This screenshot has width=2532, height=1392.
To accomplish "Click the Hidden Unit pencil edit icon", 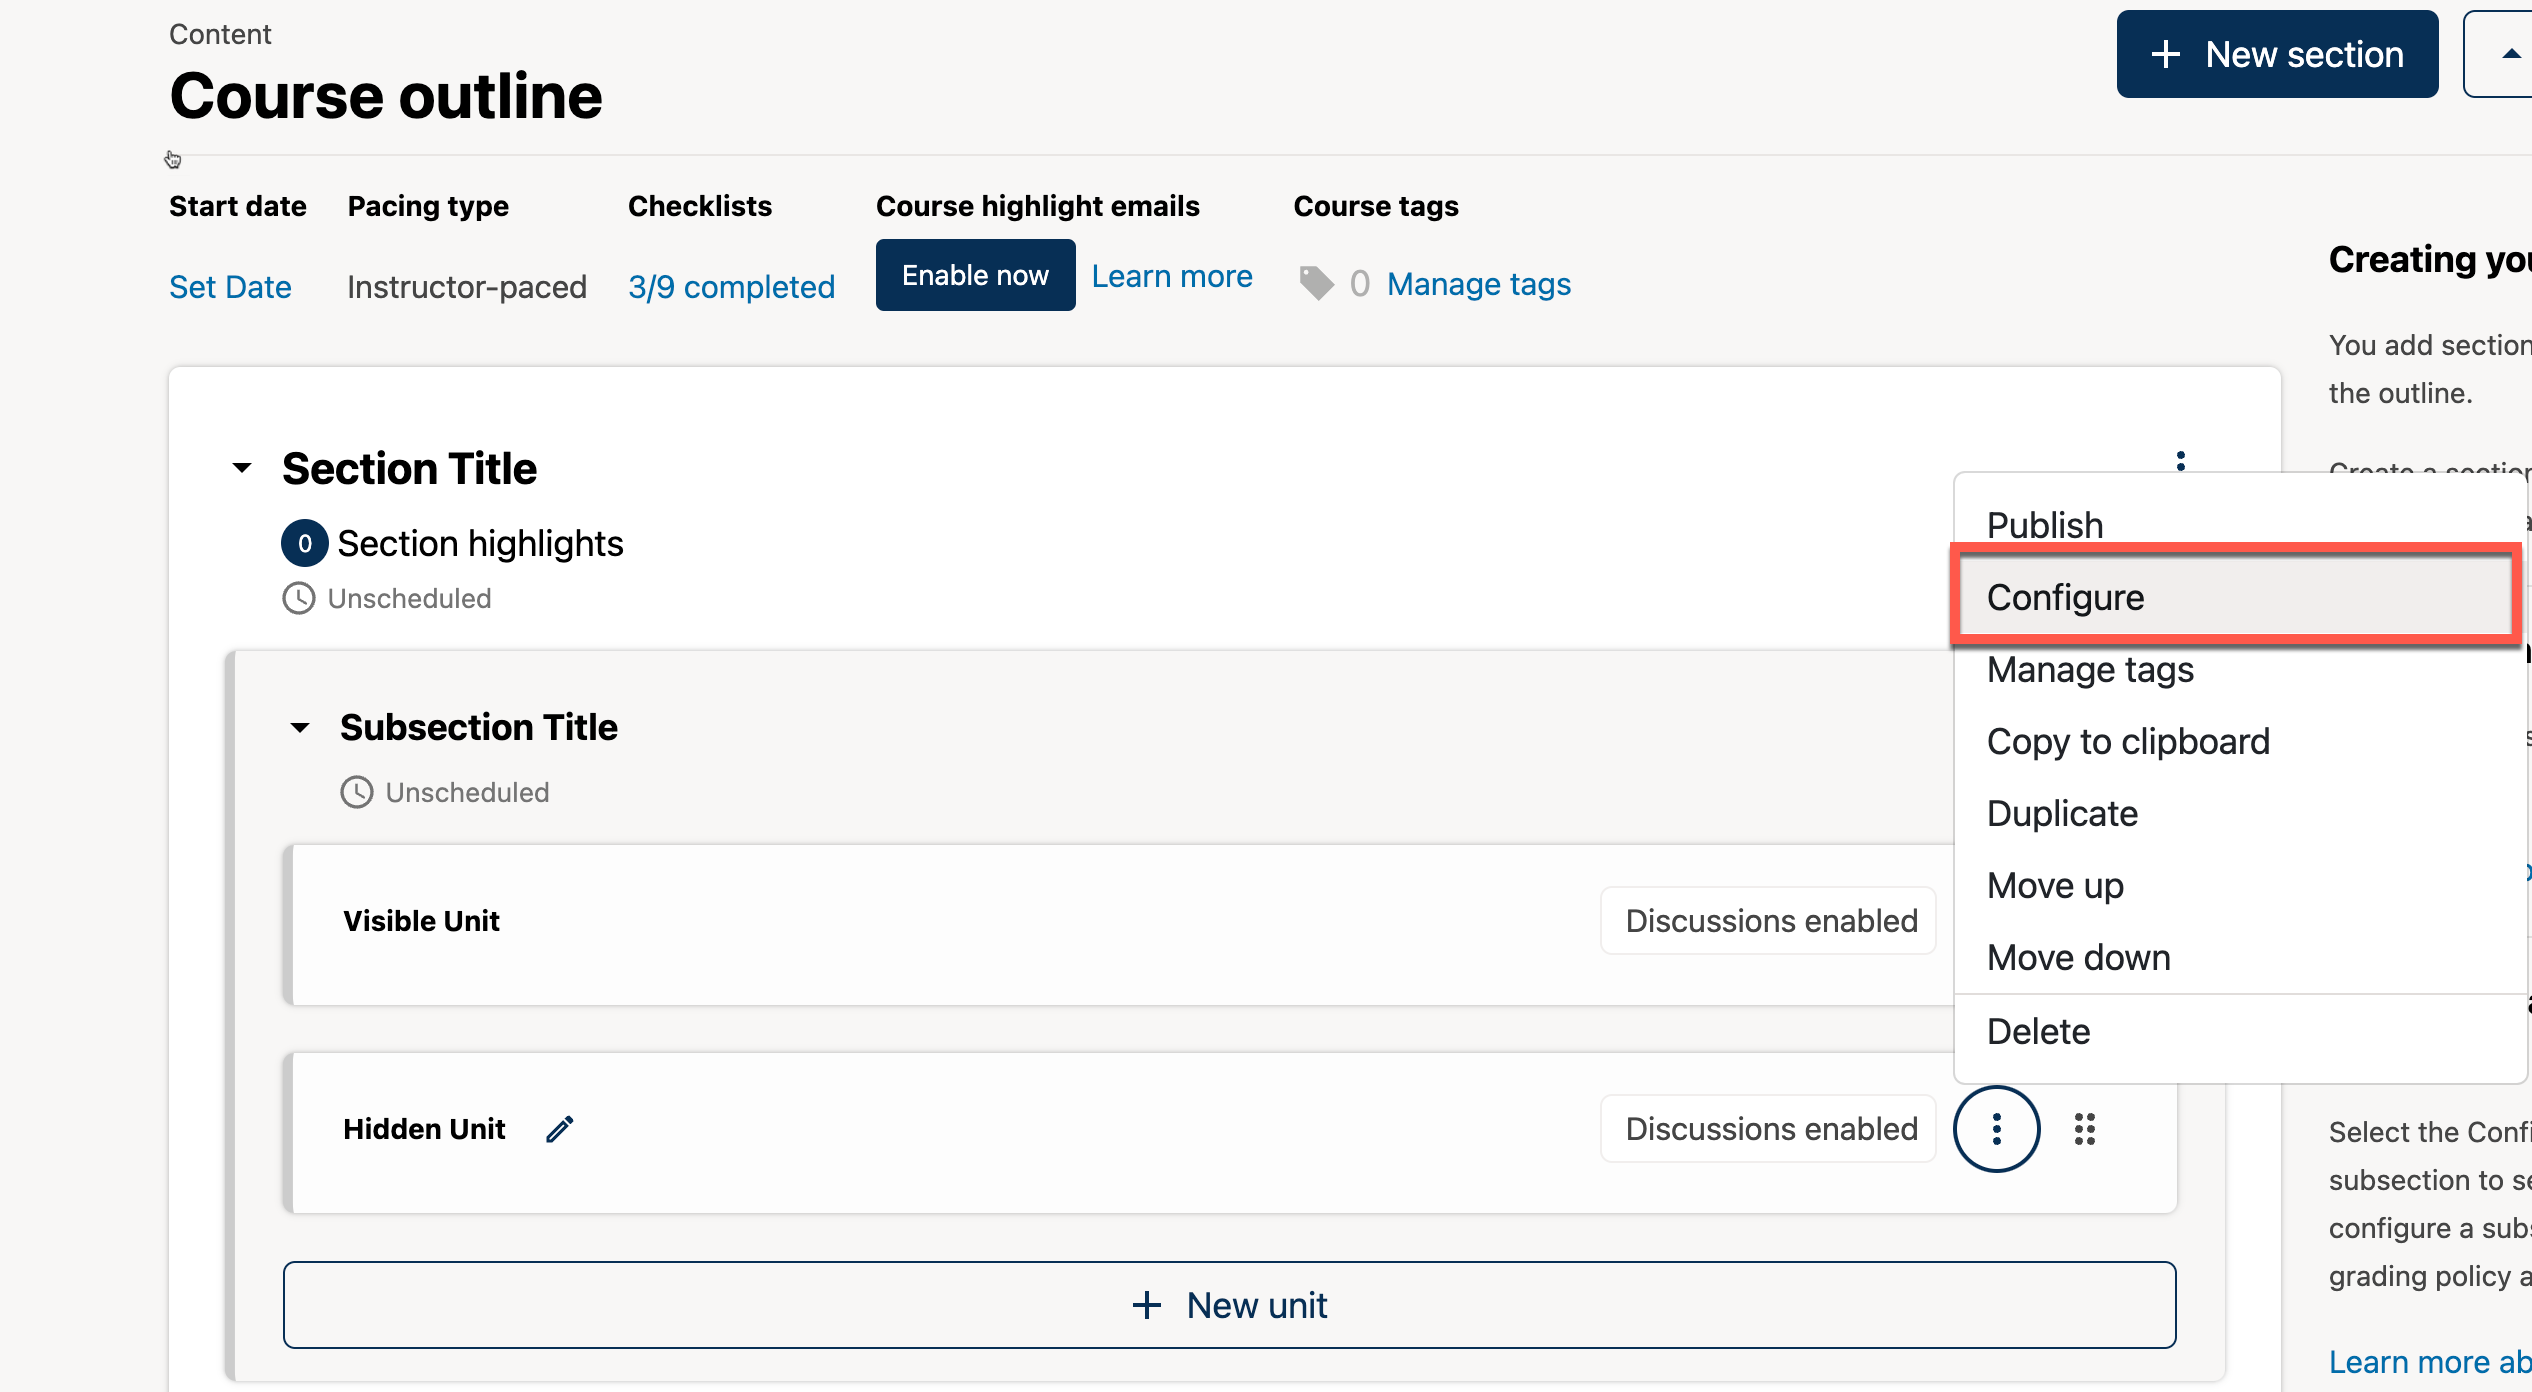I will click(560, 1129).
